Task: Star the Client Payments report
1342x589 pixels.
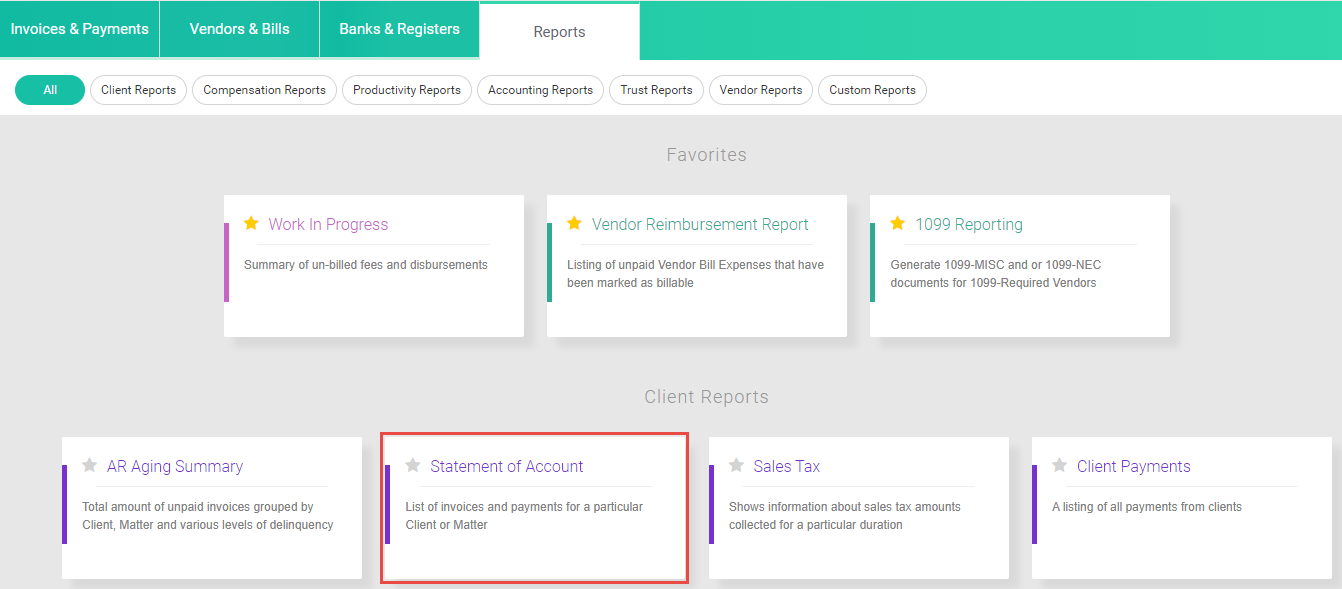Action: pyautogui.click(x=1060, y=465)
